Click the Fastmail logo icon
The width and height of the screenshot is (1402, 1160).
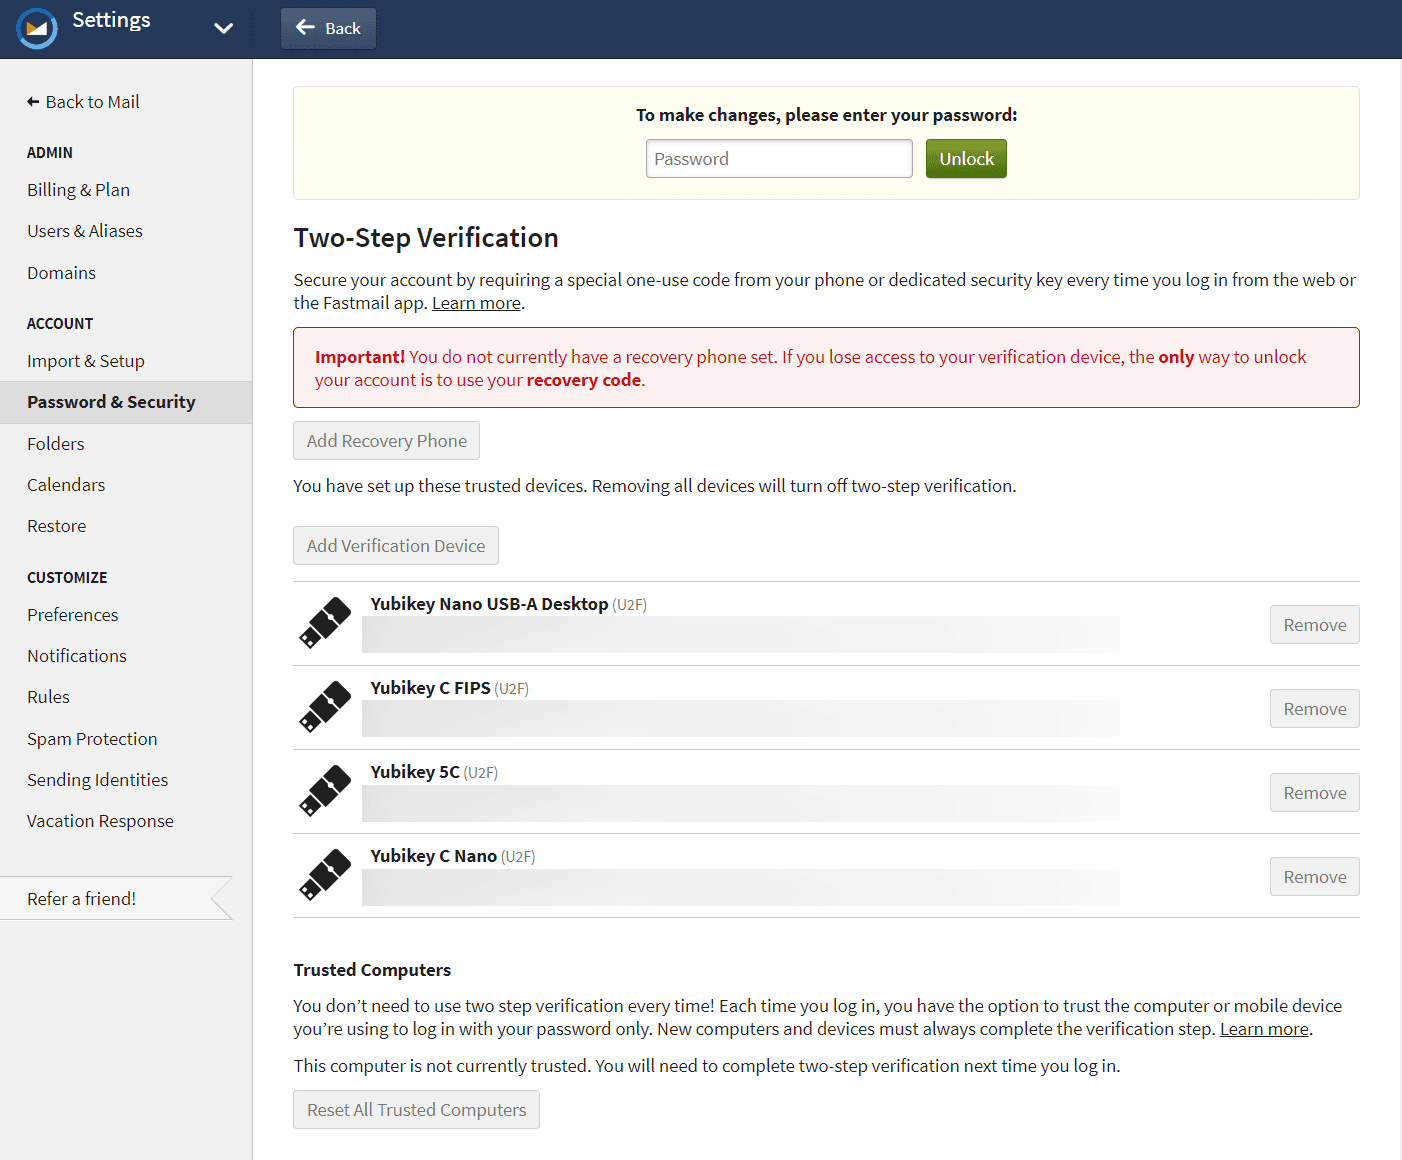click(37, 28)
